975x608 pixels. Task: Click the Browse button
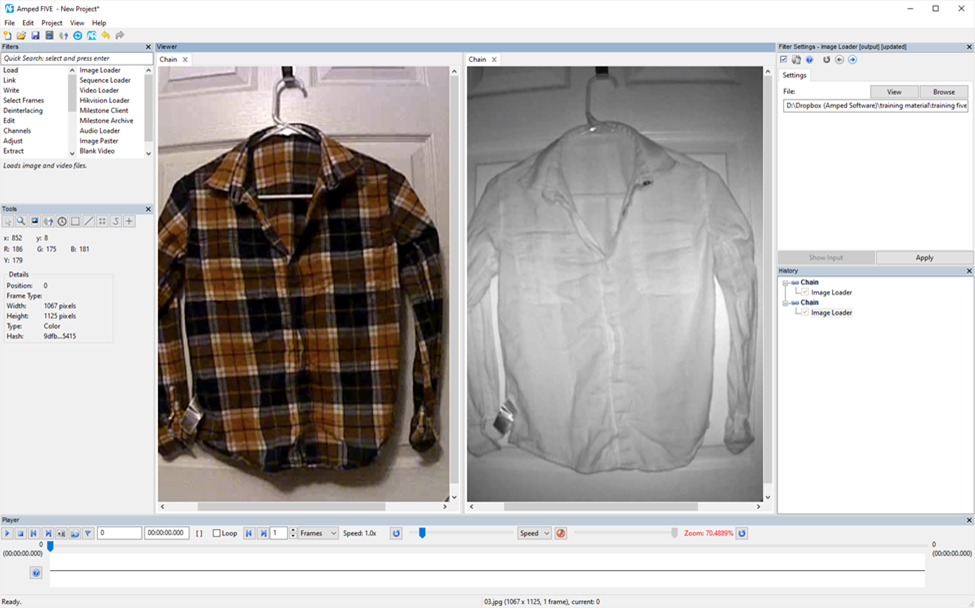943,92
